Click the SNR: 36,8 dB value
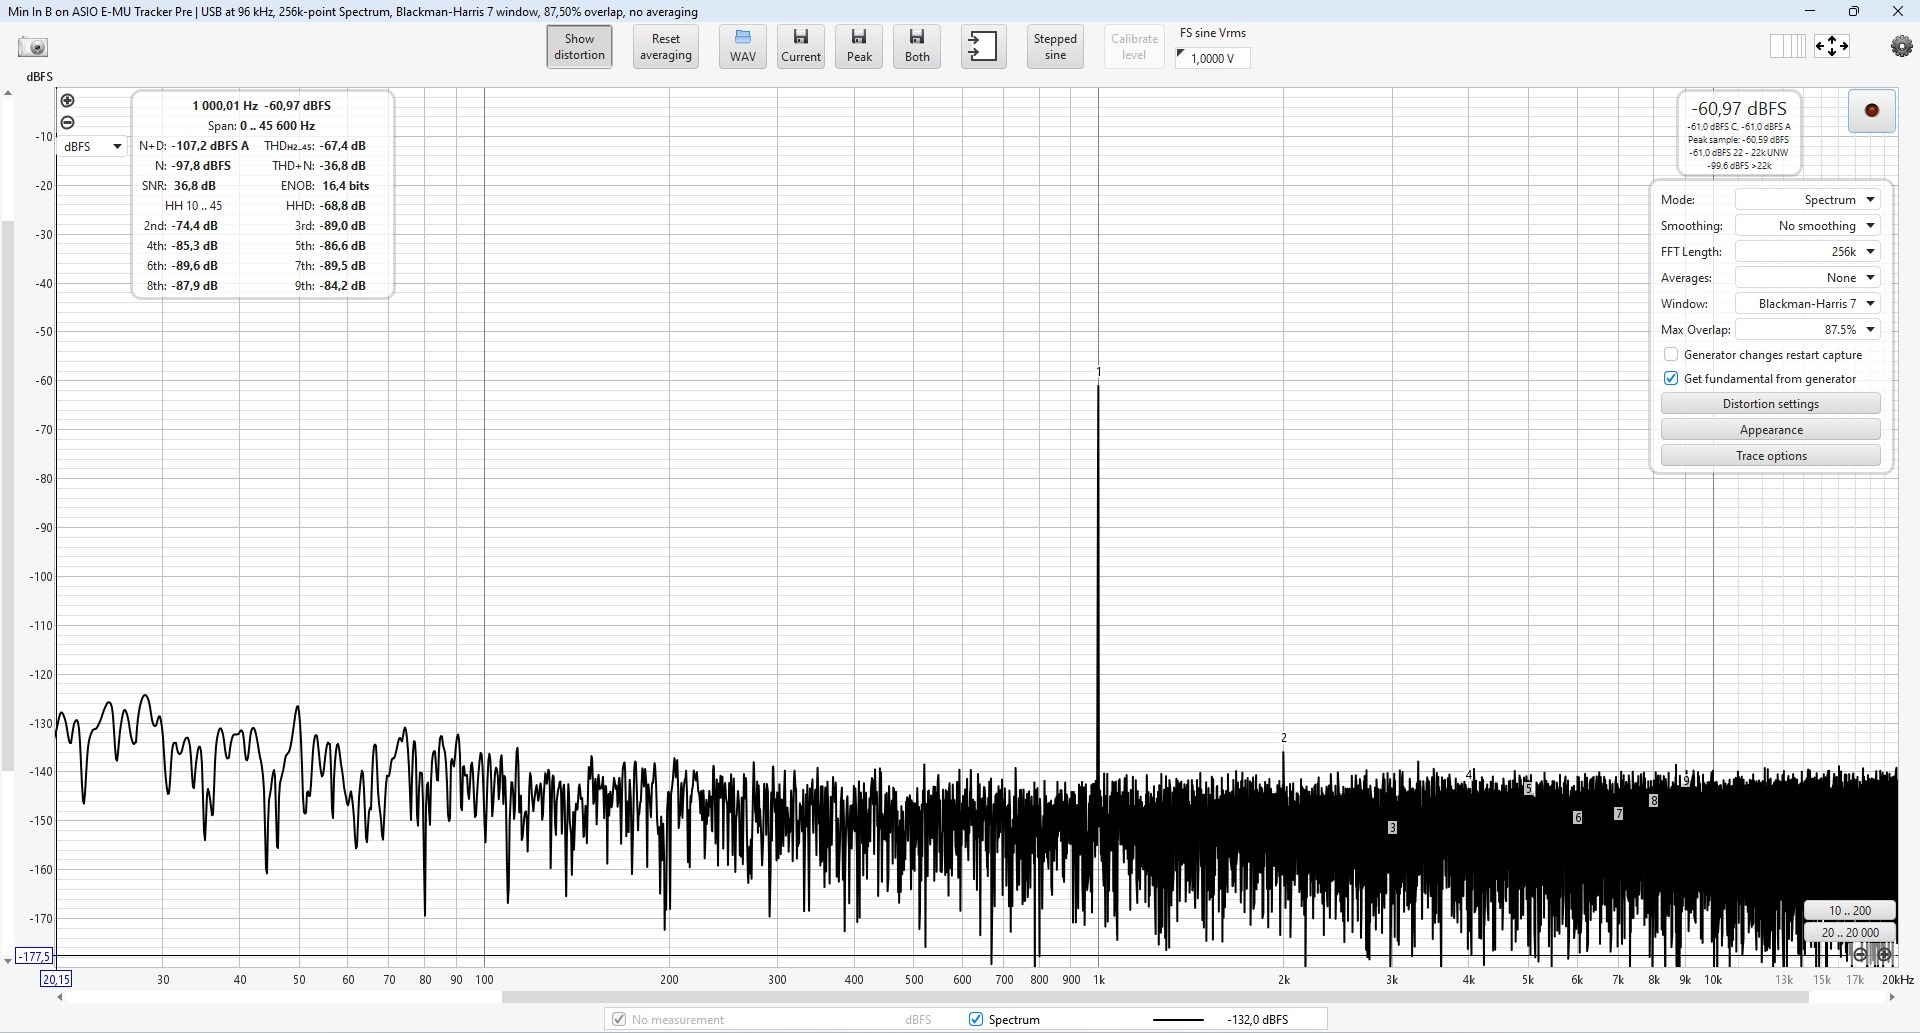Image resolution: width=1920 pixels, height=1033 pixels. (194, 185)
